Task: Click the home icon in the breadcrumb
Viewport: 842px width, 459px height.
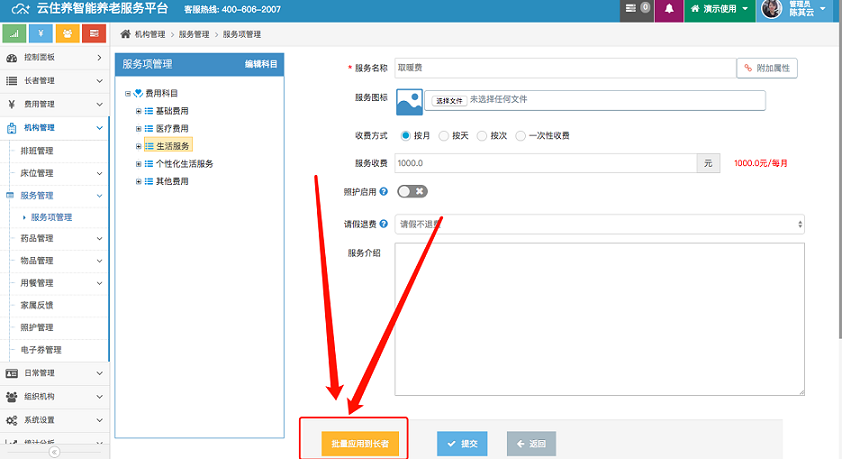Action: [x=126, y=34]
